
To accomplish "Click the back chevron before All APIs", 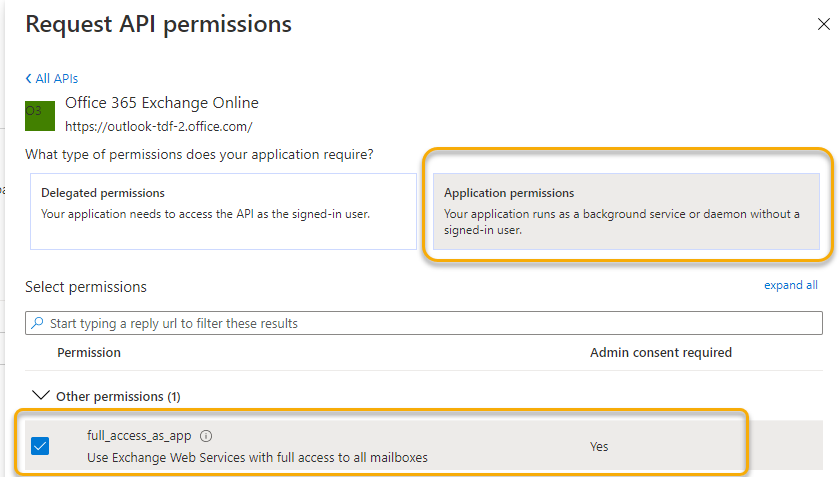I will (28, 79).
